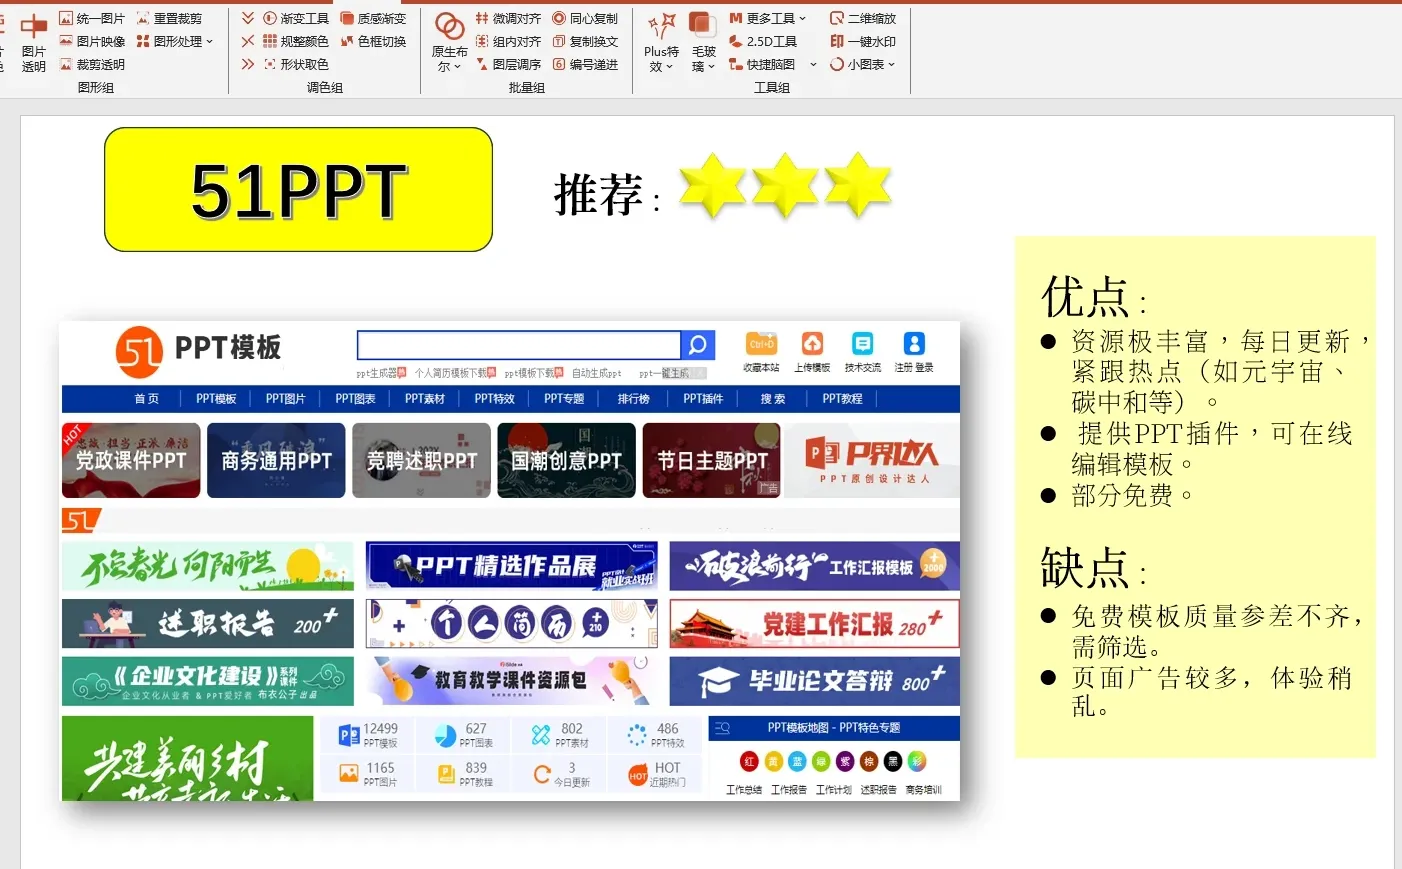Screen dimensions: 1402x869
Task: Open the 裁剪透明 tool
Action: tap(89, 63)
